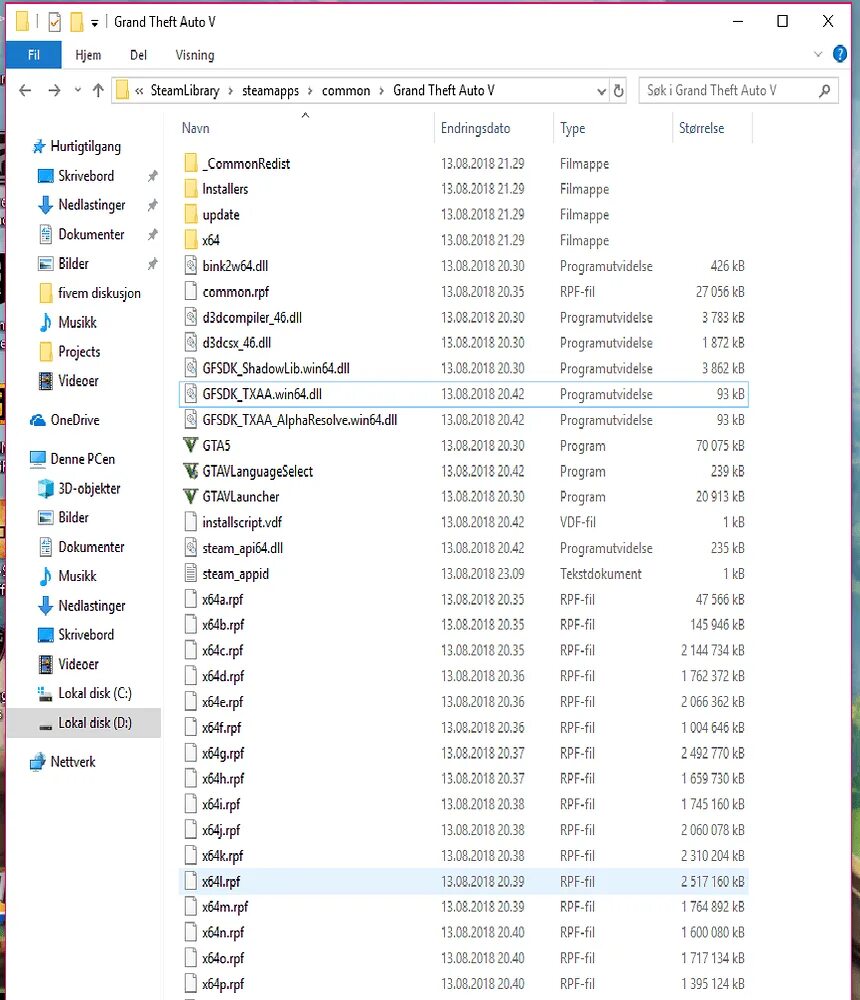Open the Del ribbon tab
Image resolution: width=860 pixels, height=1000 pixels.
tap(138, 55)
